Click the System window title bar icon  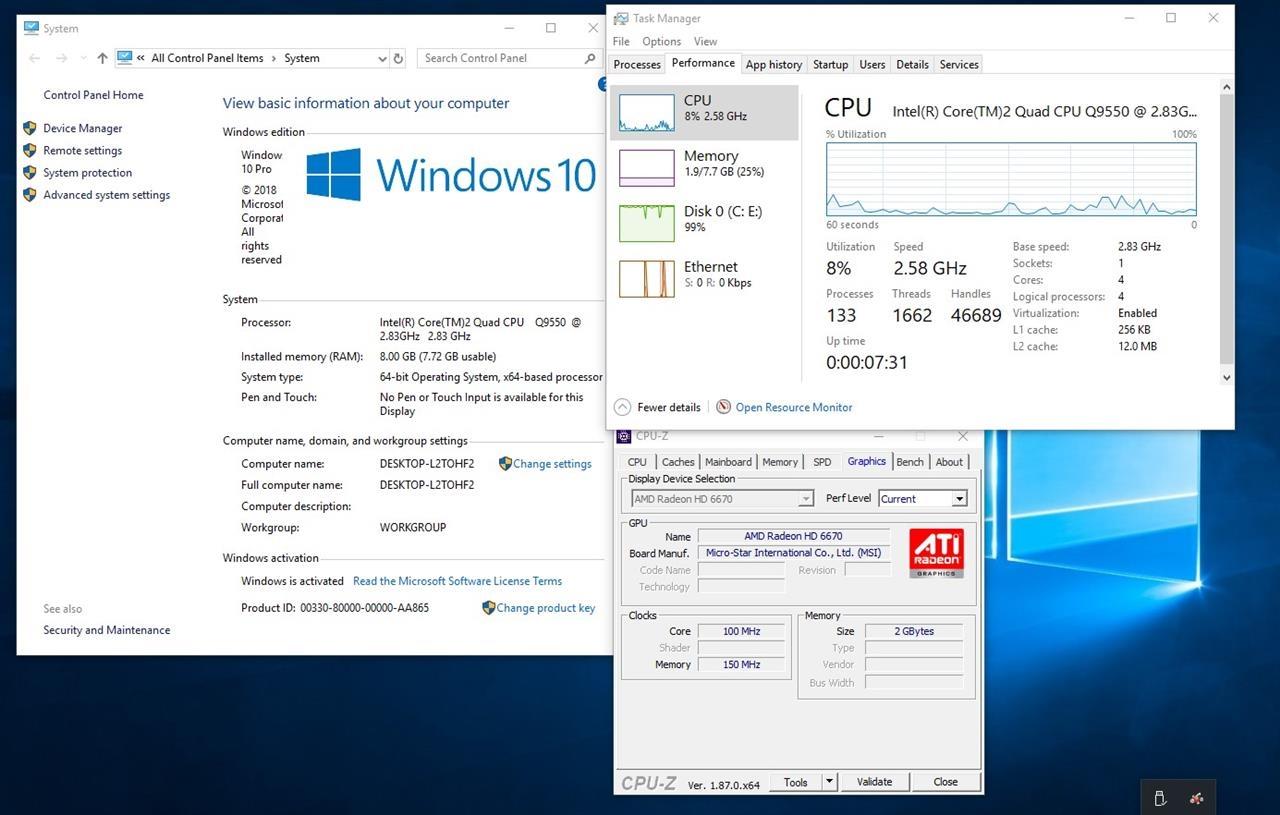coord(32,28)
